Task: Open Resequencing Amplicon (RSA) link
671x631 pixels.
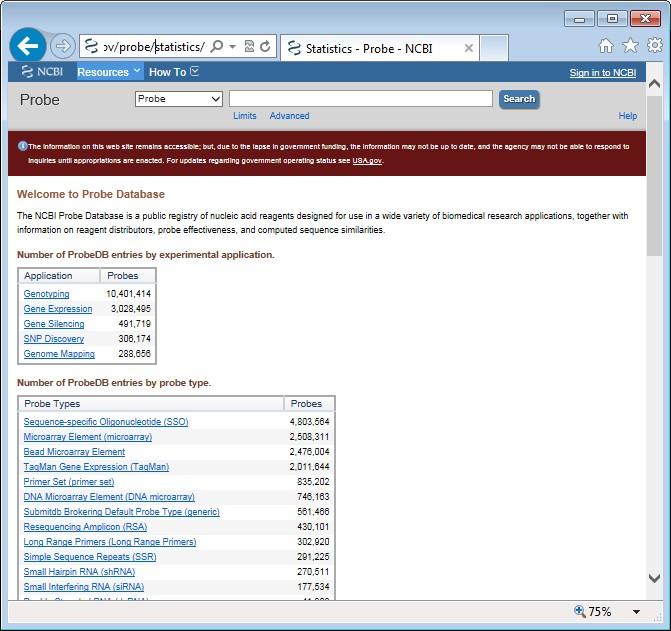Action: pyautogui.click(x=85, y=527)
